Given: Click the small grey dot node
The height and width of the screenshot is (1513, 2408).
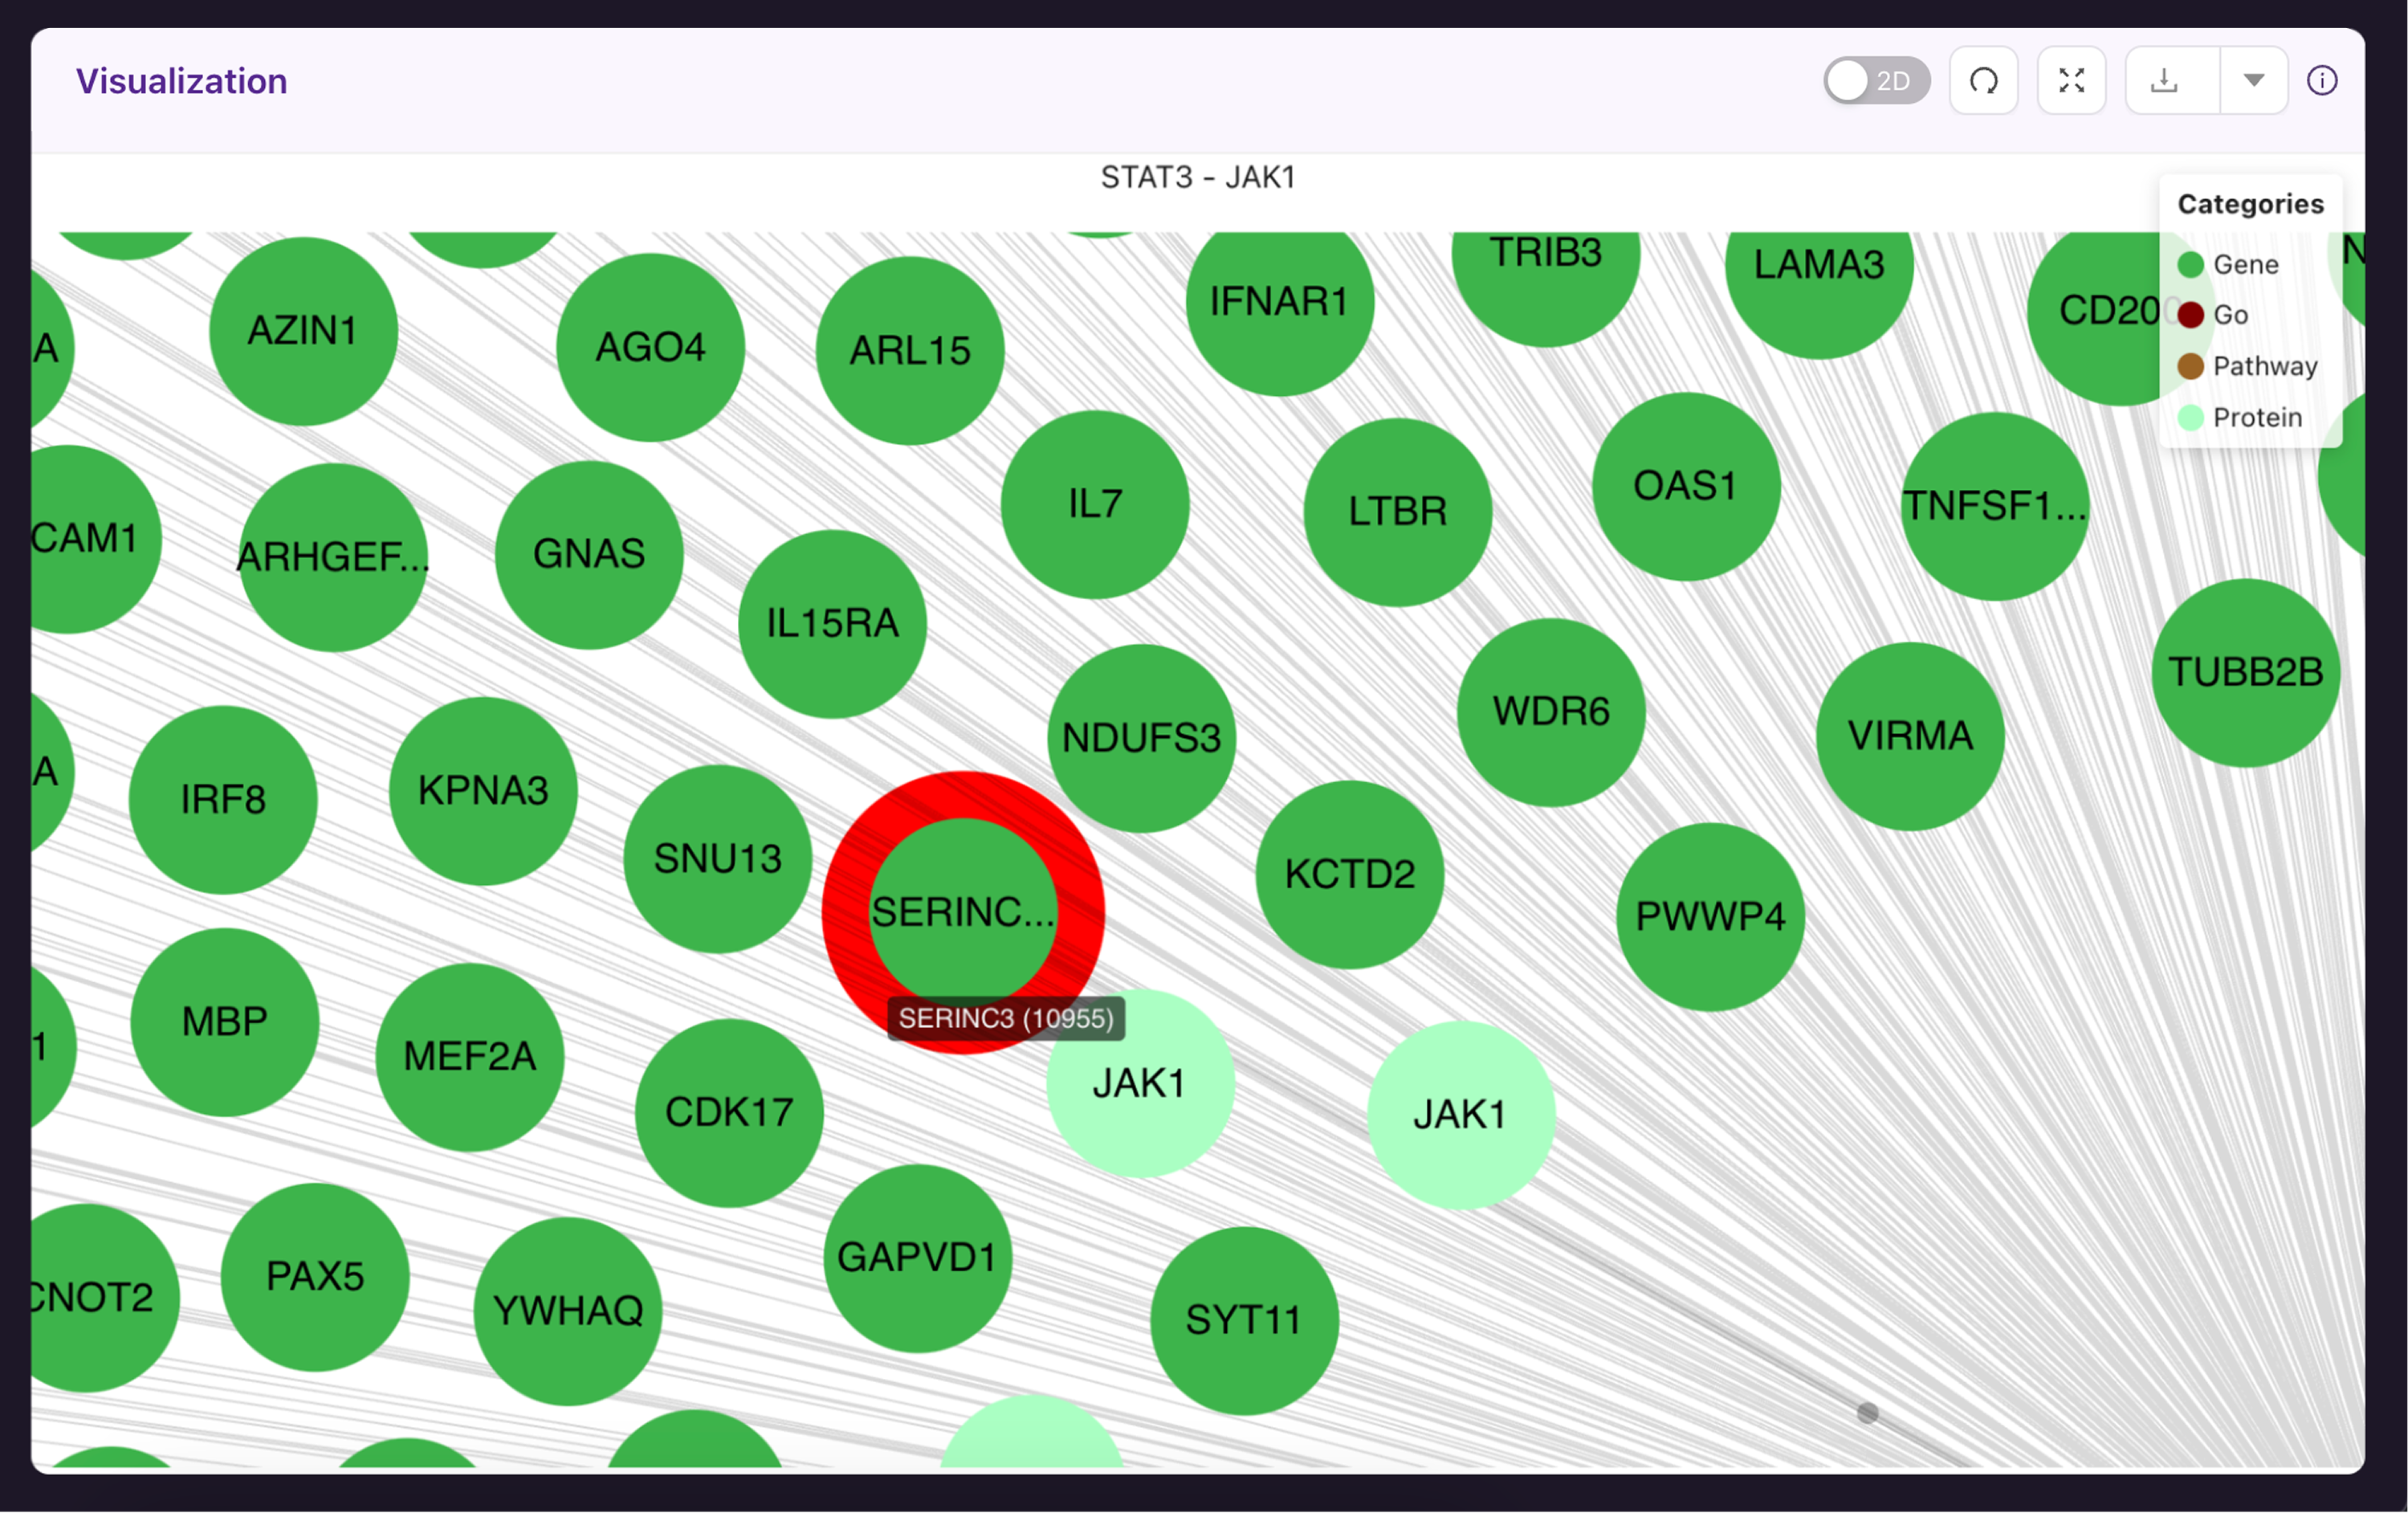Looking at the screenshot, I should (x=1867, y=1413).
